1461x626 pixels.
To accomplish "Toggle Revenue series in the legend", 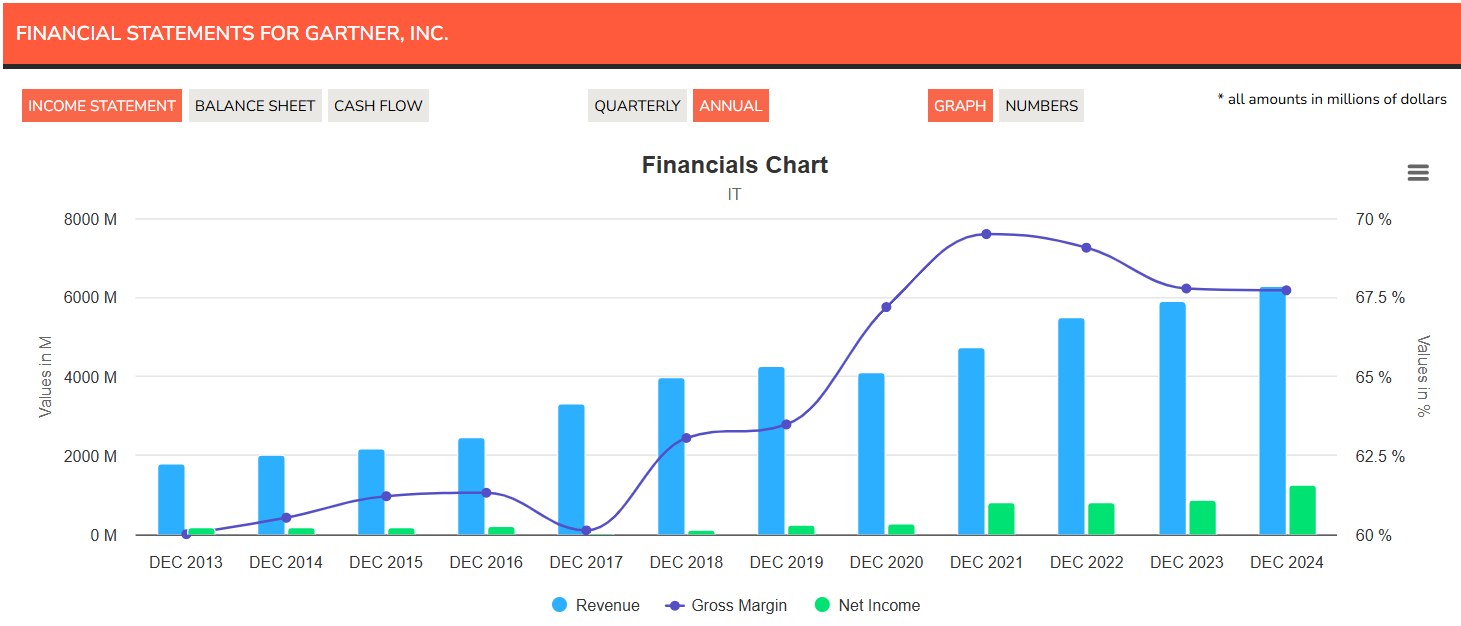I will click(x=596, y=605).
